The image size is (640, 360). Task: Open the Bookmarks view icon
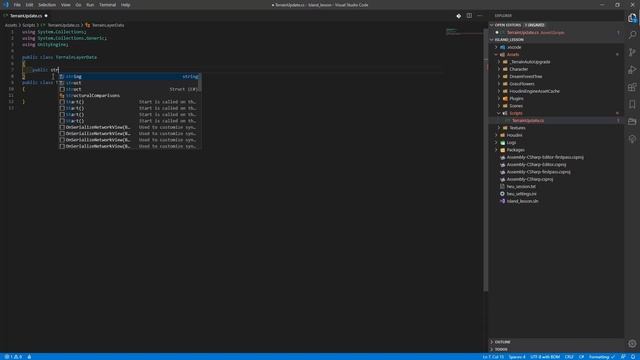coord(632,104)
